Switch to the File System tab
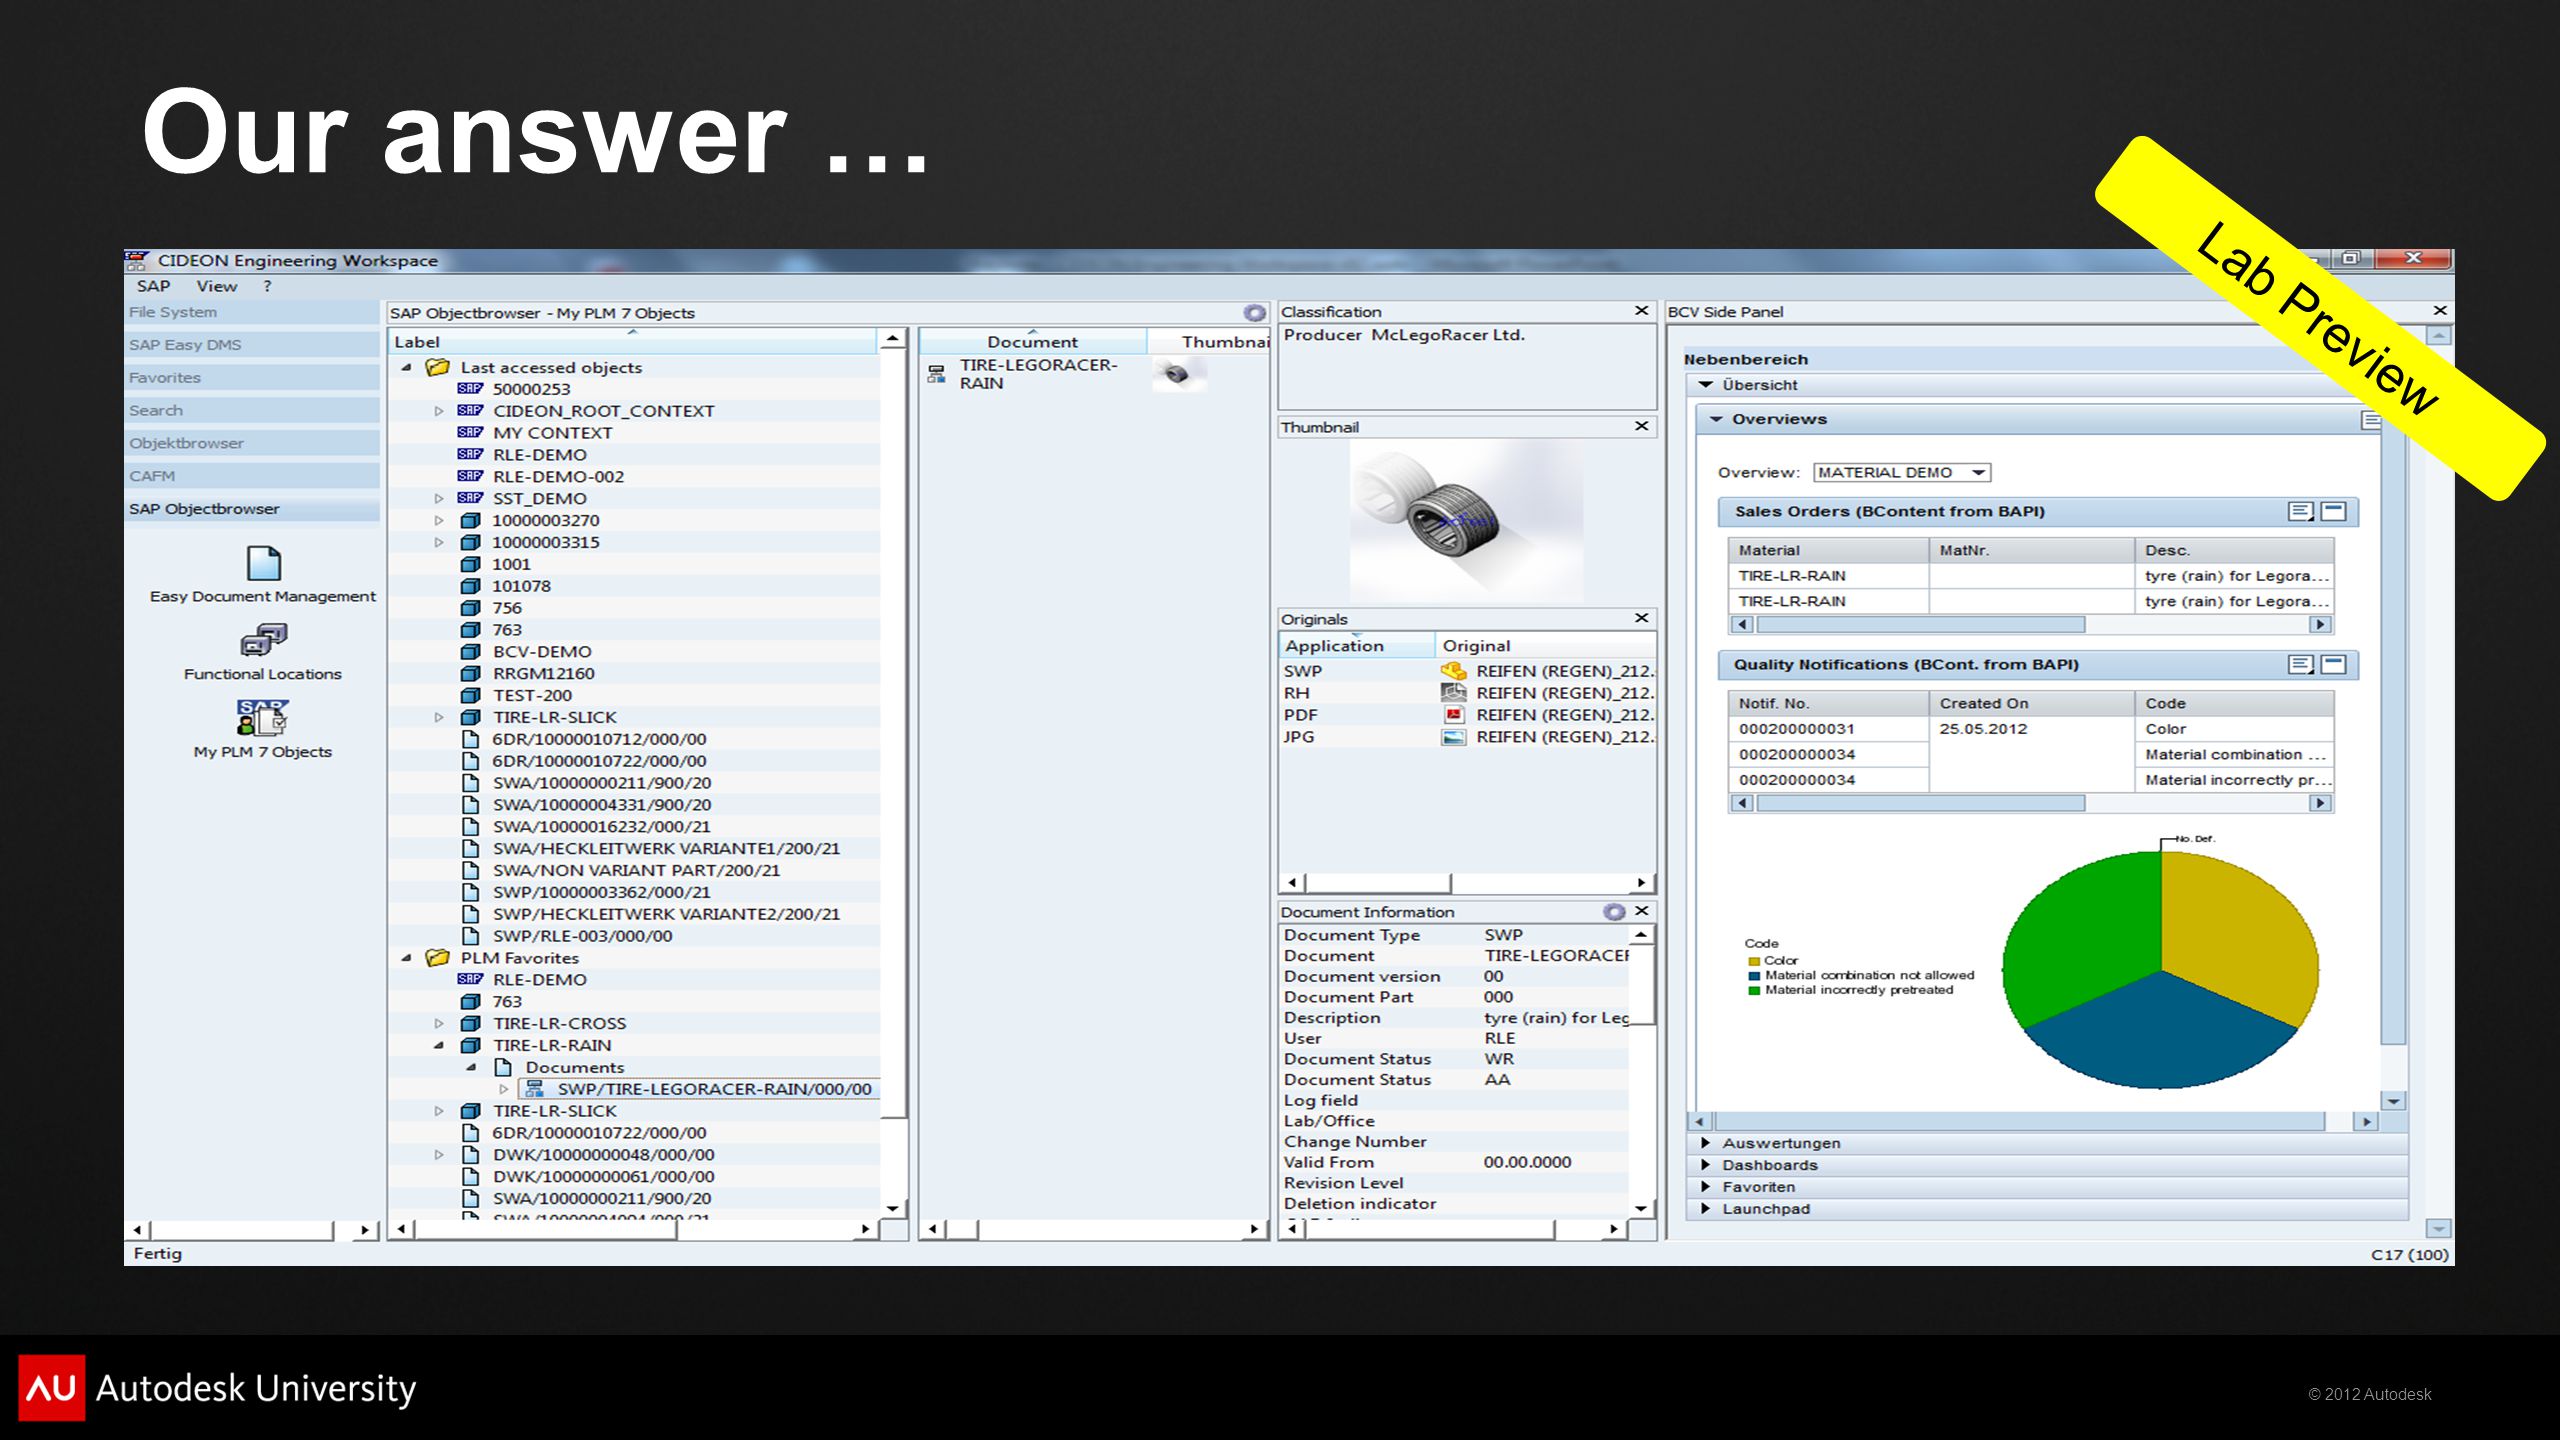This screenshot has width=2560, height=1440. click(252, 312)
